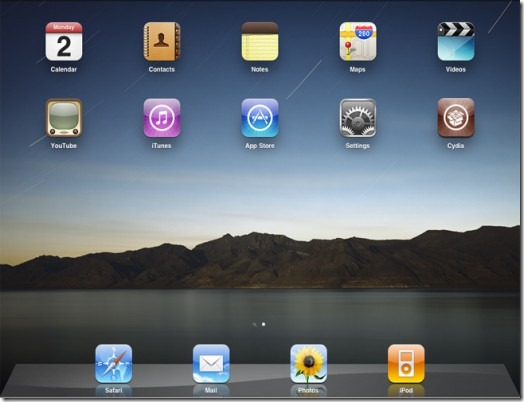Launch the iTunes app icon
The width and height of the screenshot is (524, 402).
point(162,118)
